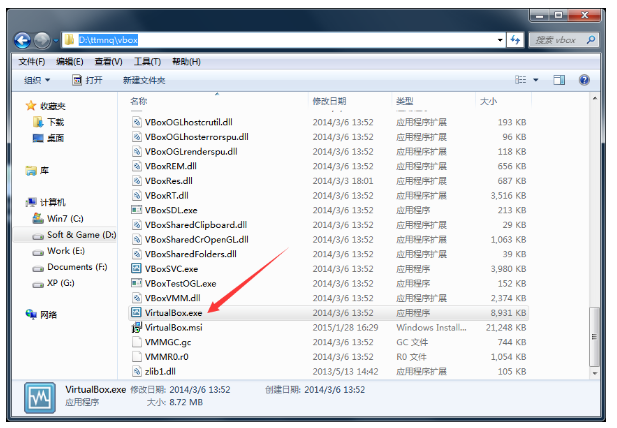Viewport: 617px width, 428px height.
Task: Toggle the preview pane button
Action: (559, 80)
